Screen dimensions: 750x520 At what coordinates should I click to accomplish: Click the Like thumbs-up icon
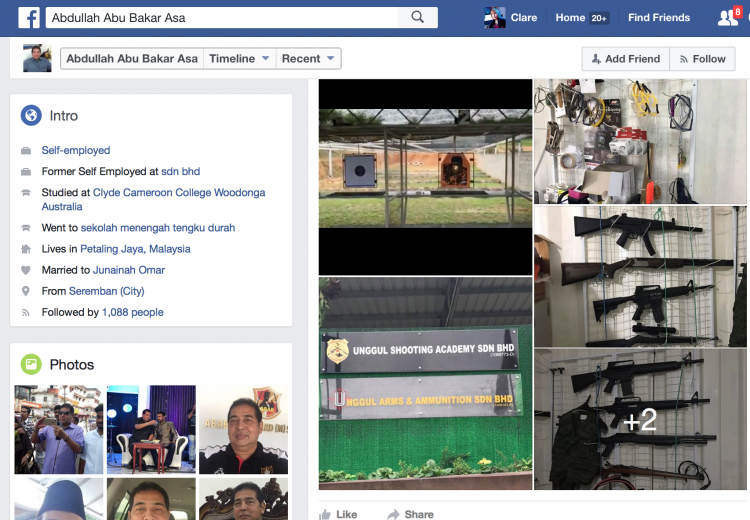point(325,514)
